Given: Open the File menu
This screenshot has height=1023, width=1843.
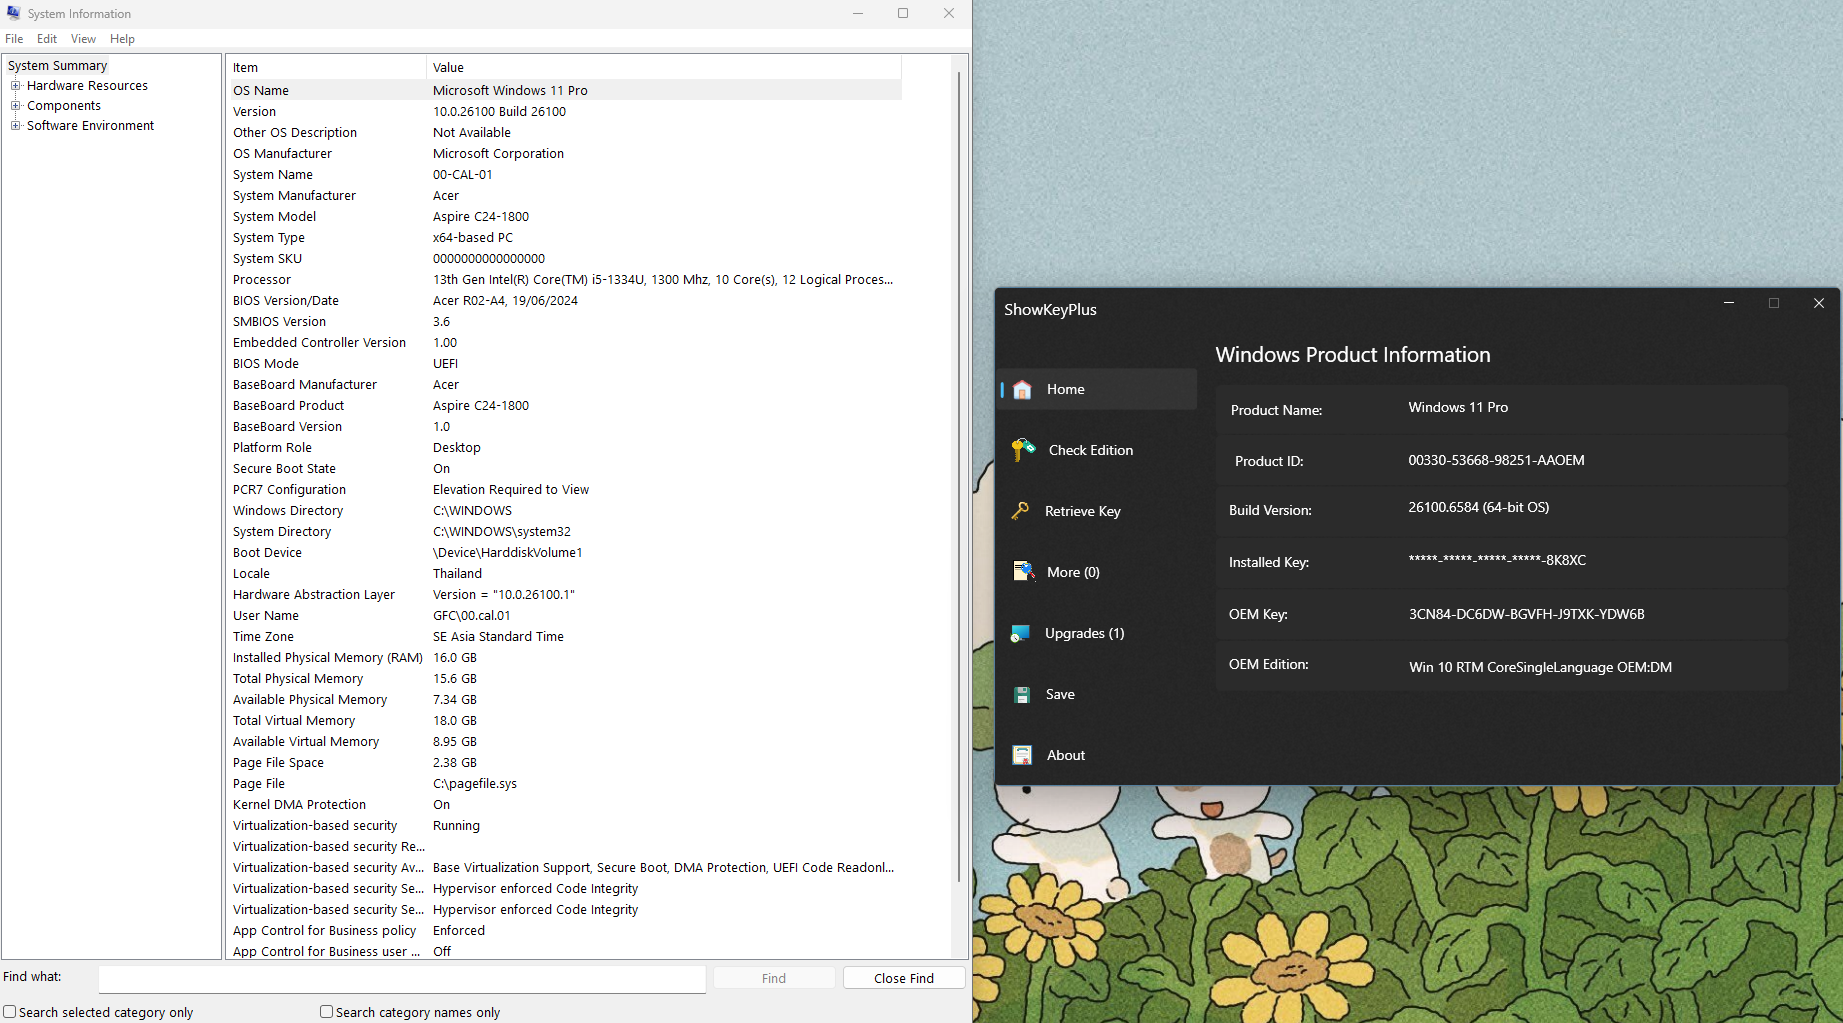Looking at the screenshot, I should [x=14, y=39].
